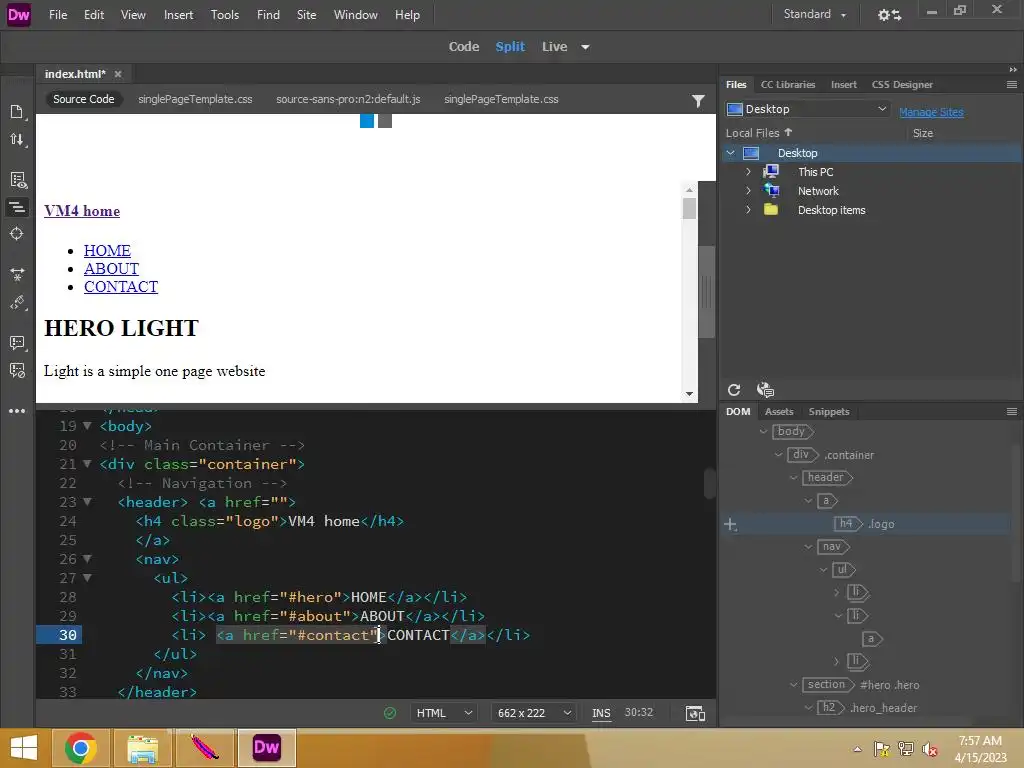The width and height of the screenshot is (1024, 768).
Task: Click the globe server connection icon in Files panel
Action: 765,390
